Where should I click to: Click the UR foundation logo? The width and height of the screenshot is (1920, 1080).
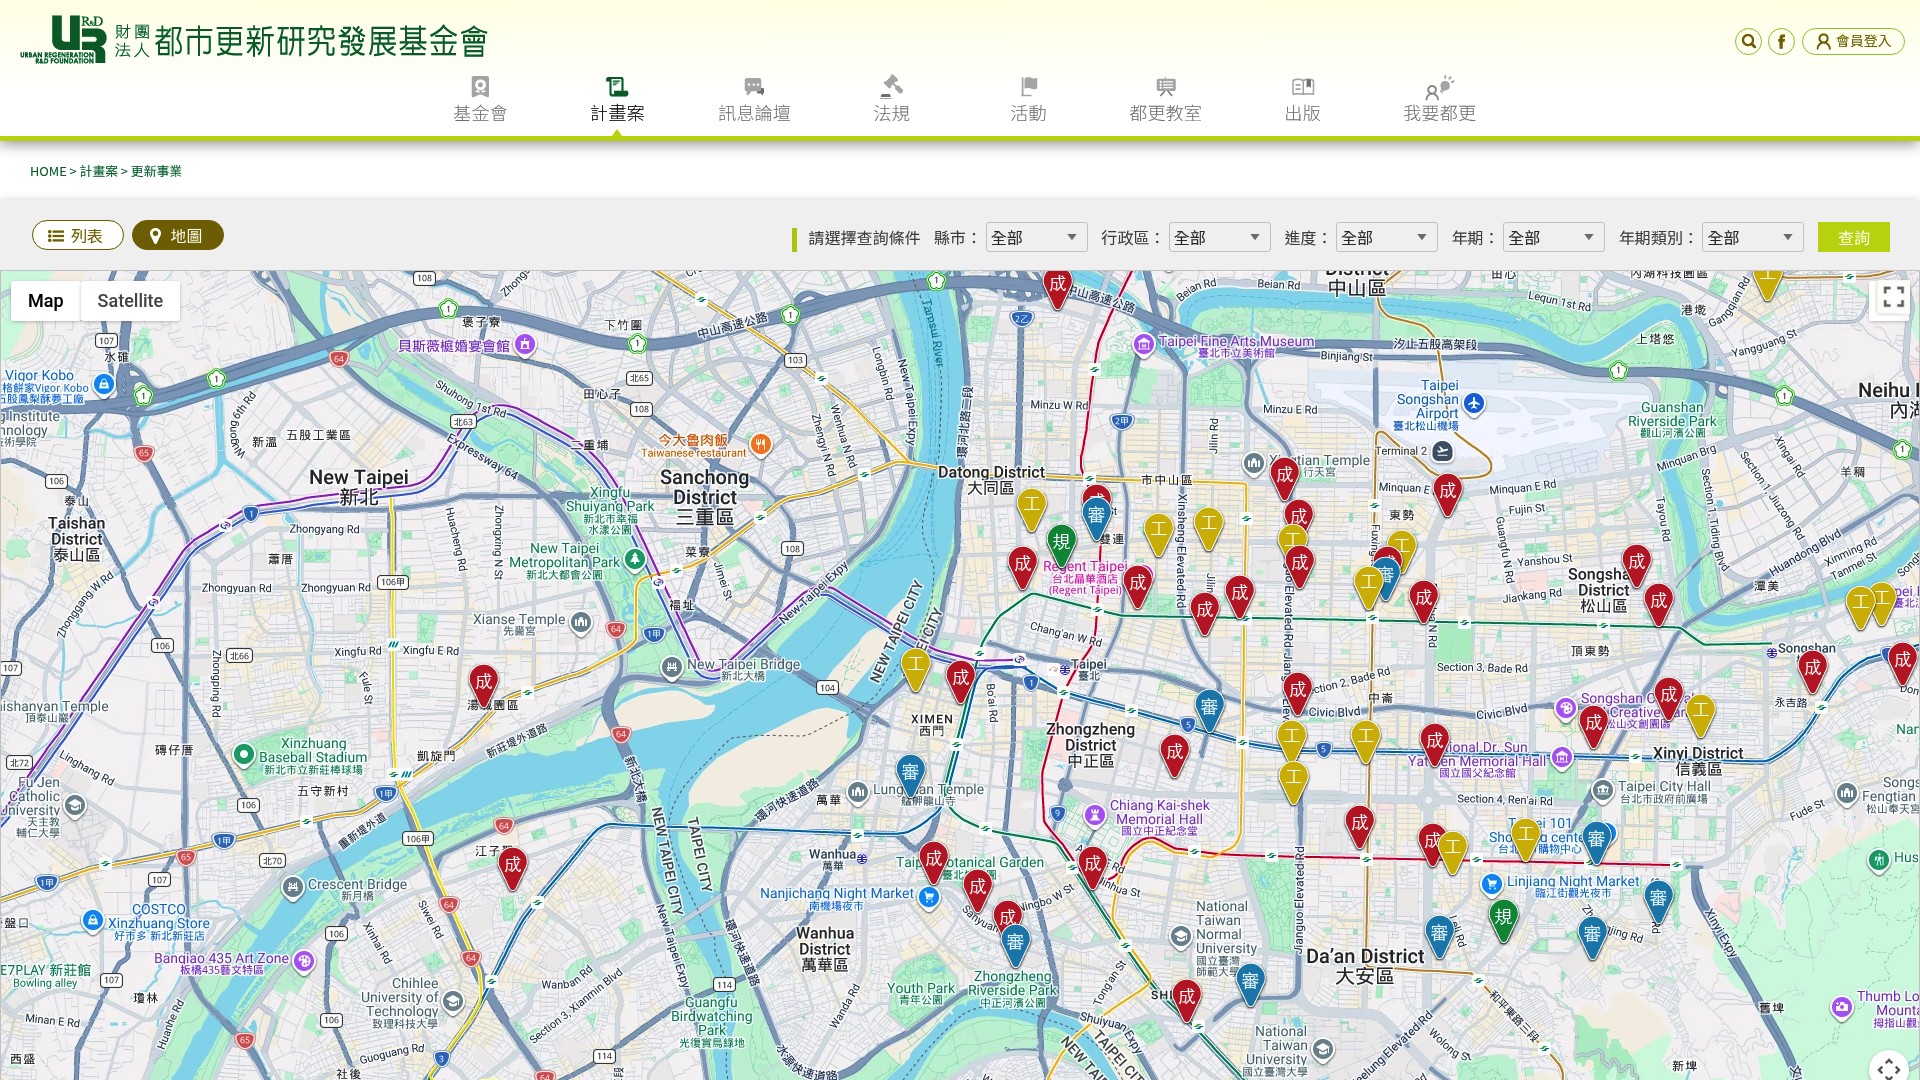pos(254,40)
